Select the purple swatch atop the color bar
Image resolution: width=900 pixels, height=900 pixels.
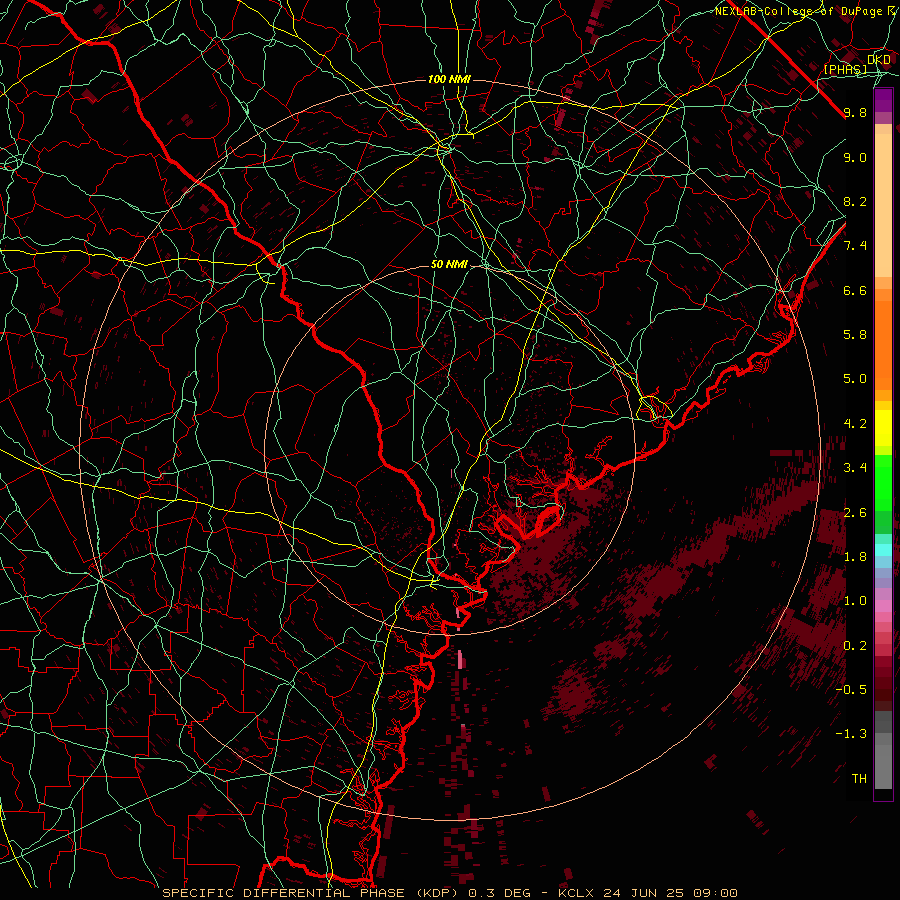883,100
